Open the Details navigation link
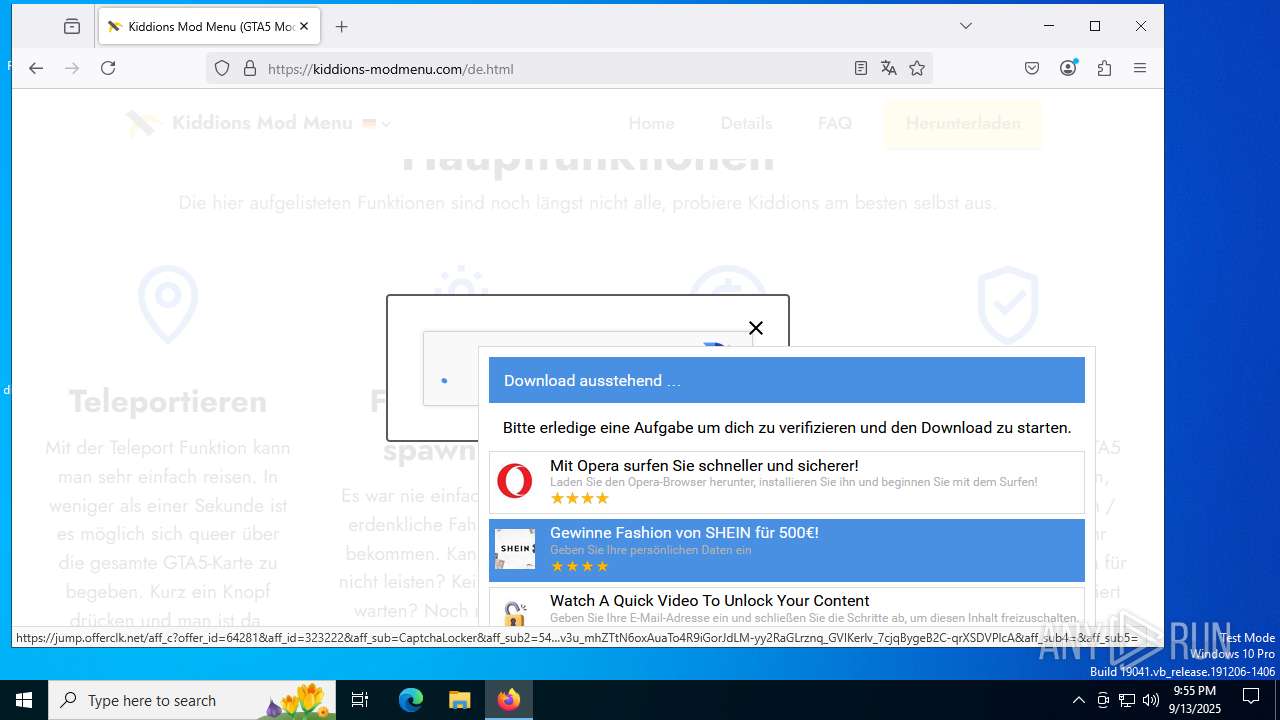This screenshot has width=1280, height=720. click(746, 123)
